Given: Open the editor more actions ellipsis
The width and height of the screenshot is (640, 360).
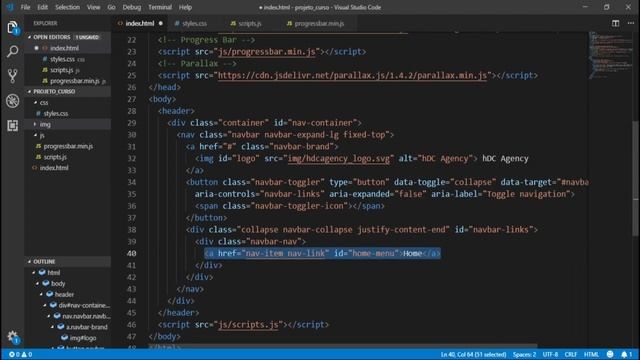Looking at the screenshot, I should 631,23.
